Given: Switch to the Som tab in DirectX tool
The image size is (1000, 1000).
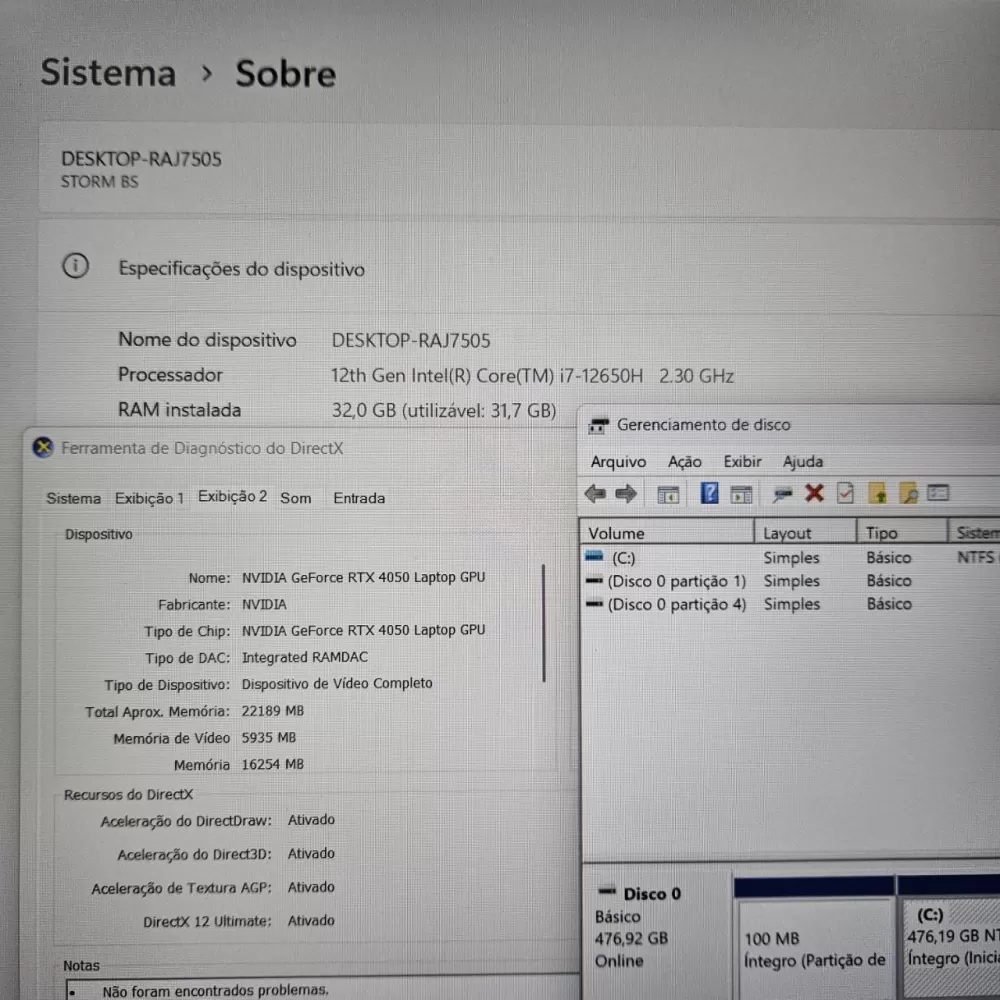Looking at the screenshot, I should click(296, 498).
